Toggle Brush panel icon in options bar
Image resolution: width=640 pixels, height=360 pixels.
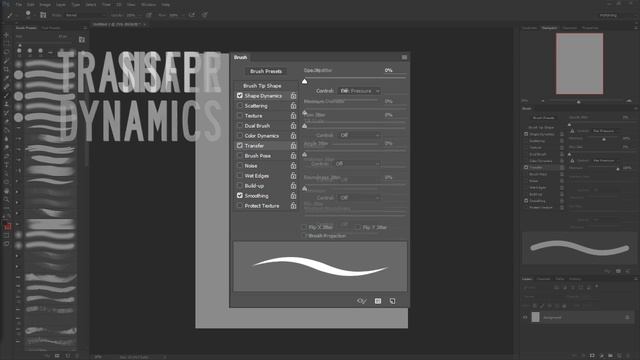click(43, 15)
